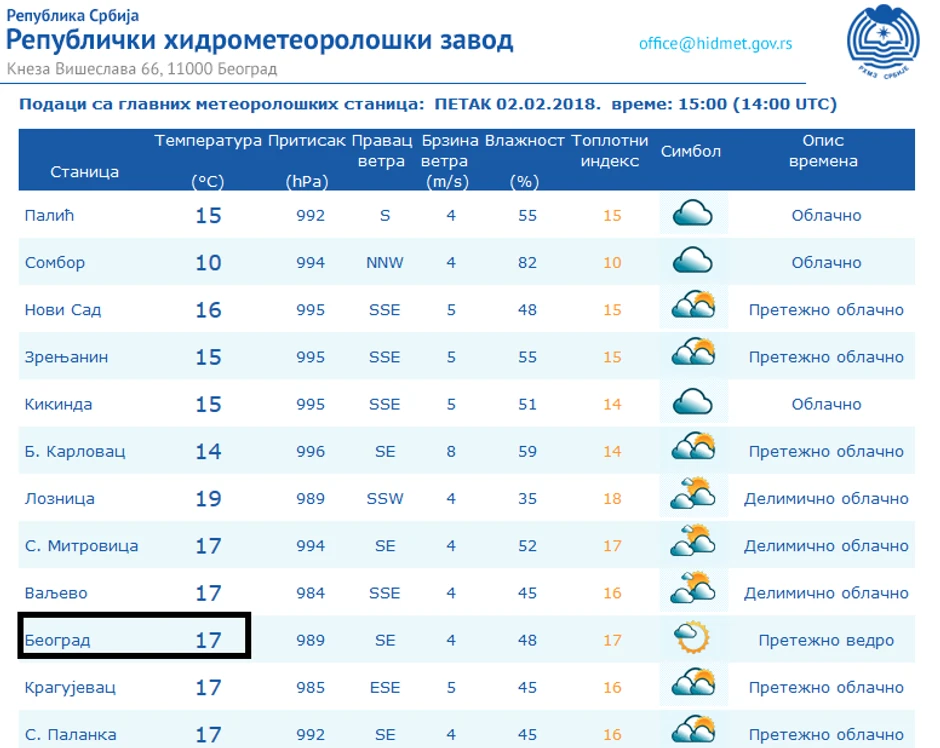Screen dimensions: 940x748
Task: Click the highlighted Београд temperature value
Action: pyautogui.click(x=210, y=639)
